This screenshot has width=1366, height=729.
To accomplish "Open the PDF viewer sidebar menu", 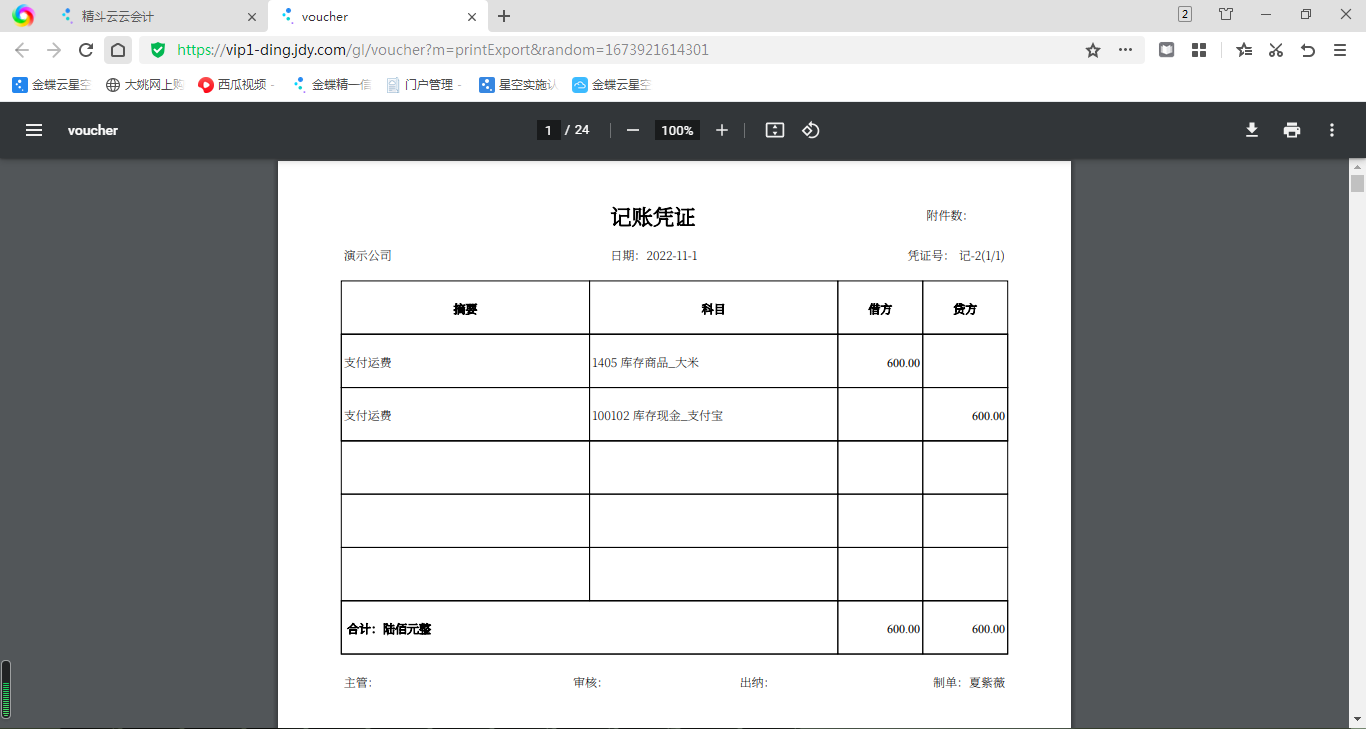I will coord(34,130).
